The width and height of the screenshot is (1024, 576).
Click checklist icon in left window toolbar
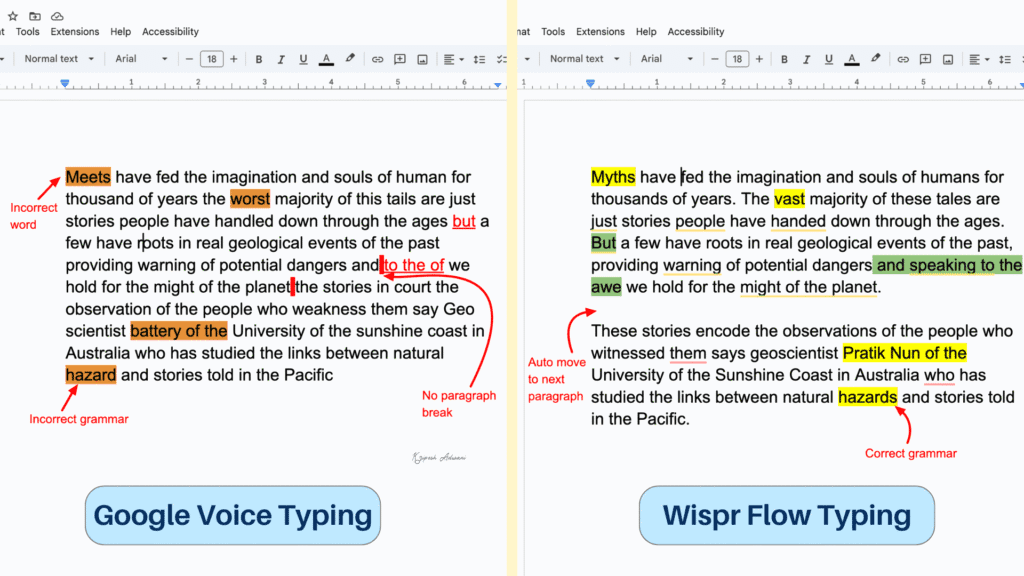click(502, 59)
